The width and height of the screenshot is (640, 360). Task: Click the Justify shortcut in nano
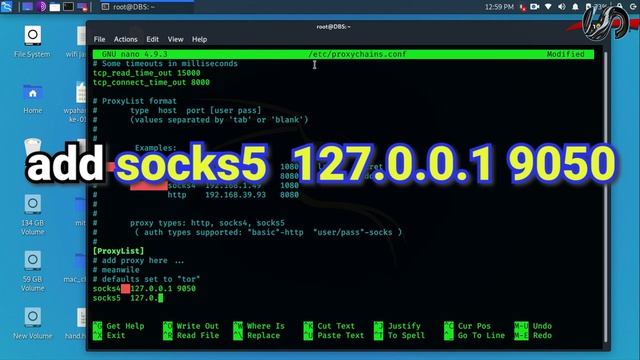point(397,326)
